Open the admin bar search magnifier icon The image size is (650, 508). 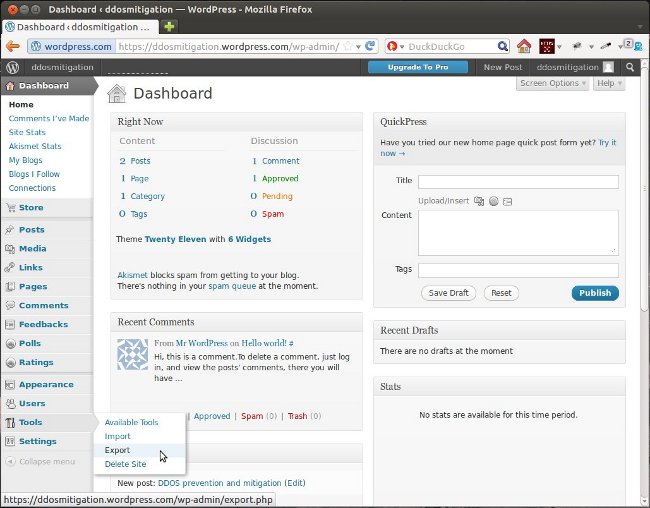[630, 67]
